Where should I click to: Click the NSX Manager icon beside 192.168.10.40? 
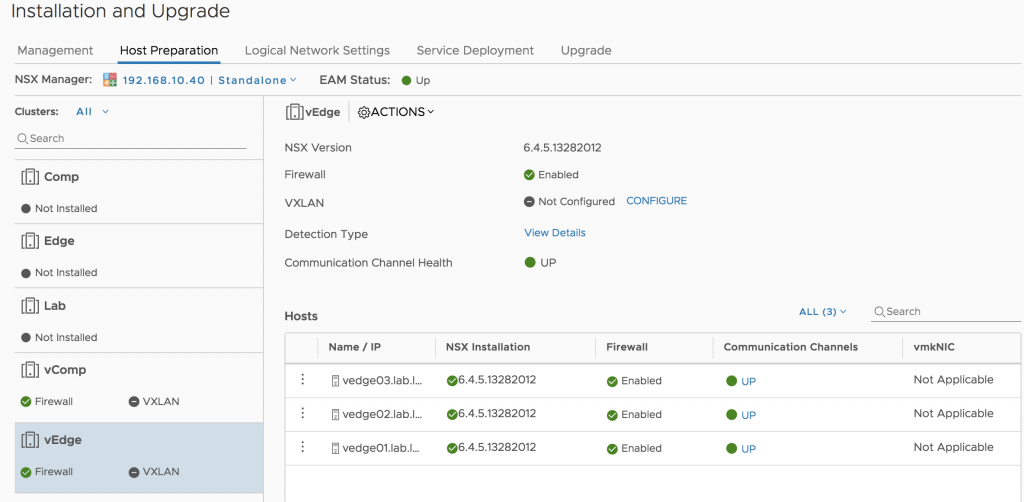(110, 80)
